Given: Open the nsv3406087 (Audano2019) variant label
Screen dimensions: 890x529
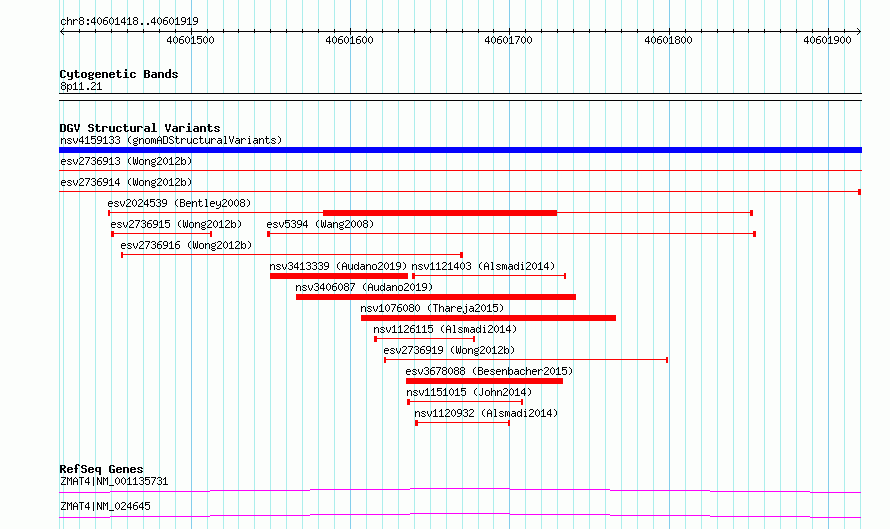Looking at the screenshot, I should coord(364,287).
